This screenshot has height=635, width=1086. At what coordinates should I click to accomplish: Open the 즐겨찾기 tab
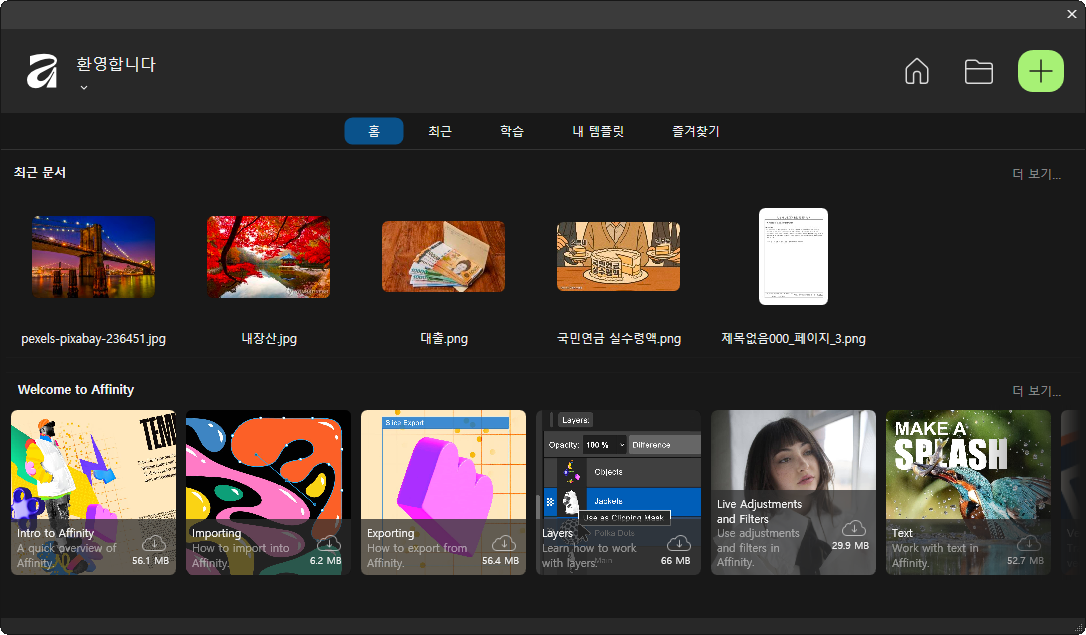click(696, 131)
